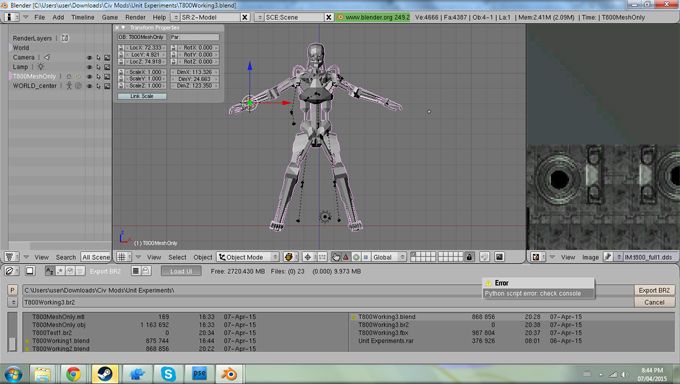Open window type selector in top header

coord(11,17)
